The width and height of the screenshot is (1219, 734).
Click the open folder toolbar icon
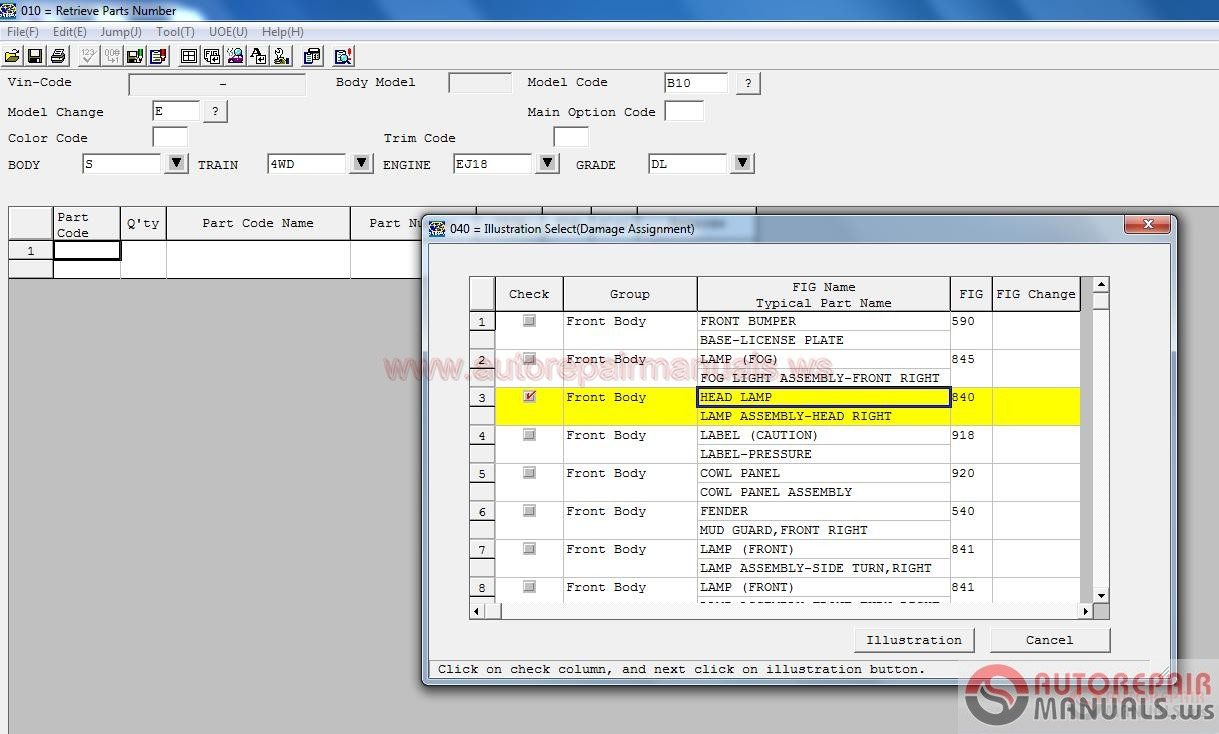(x=13, y=56)
